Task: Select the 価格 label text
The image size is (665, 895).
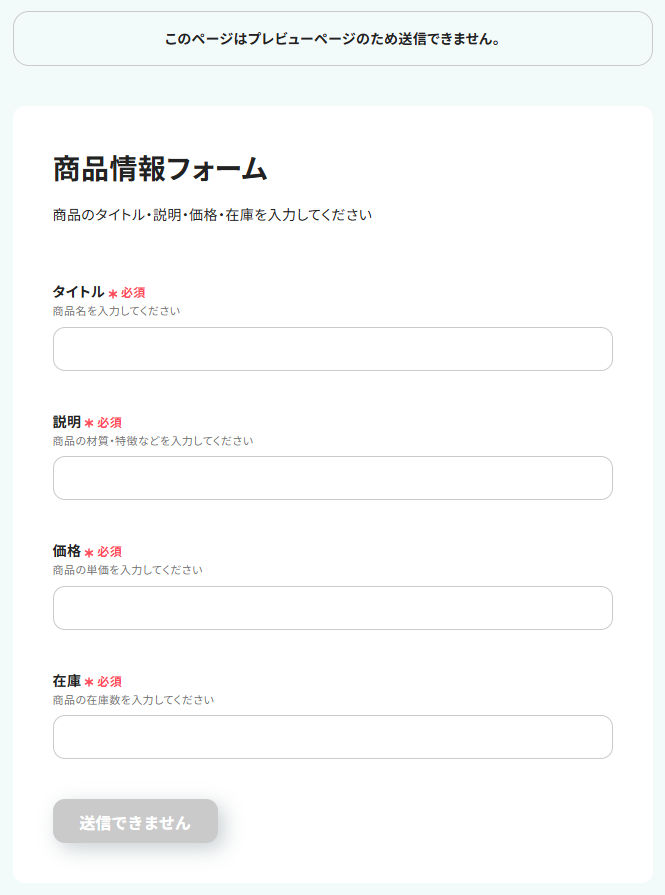Action: click(66, 551)
